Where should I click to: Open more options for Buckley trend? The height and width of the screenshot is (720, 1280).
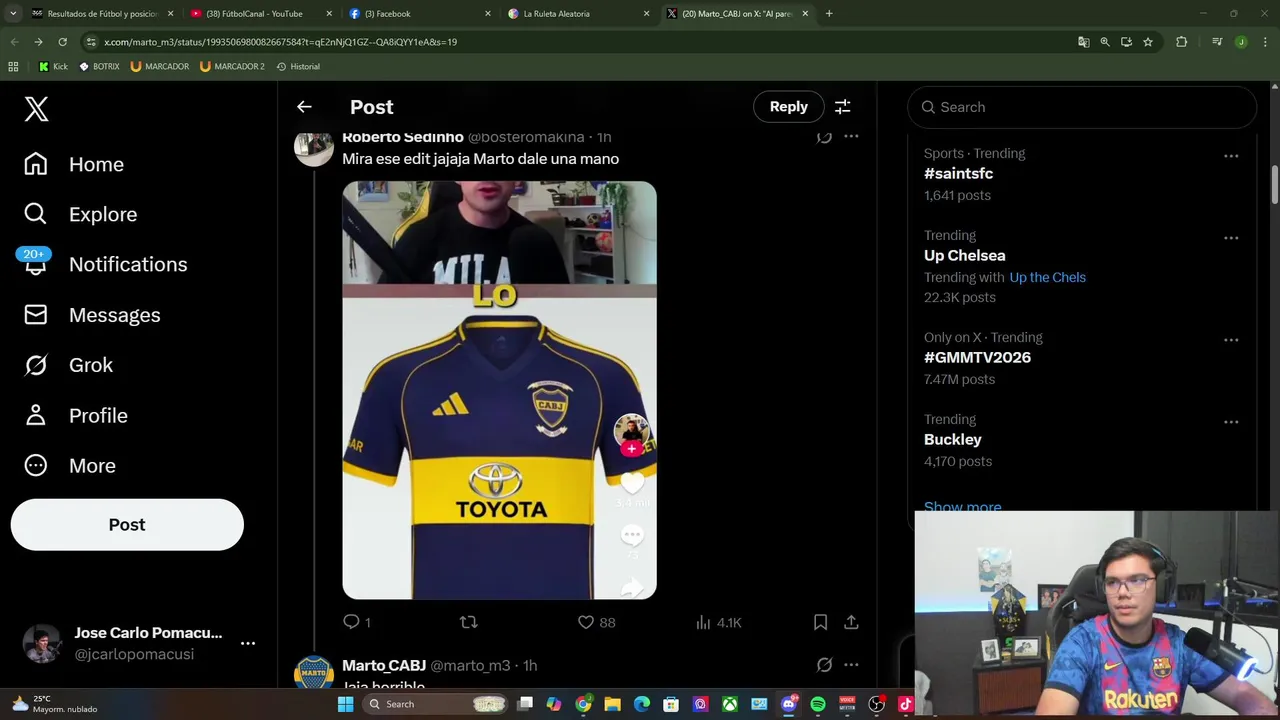(1231, 422)
